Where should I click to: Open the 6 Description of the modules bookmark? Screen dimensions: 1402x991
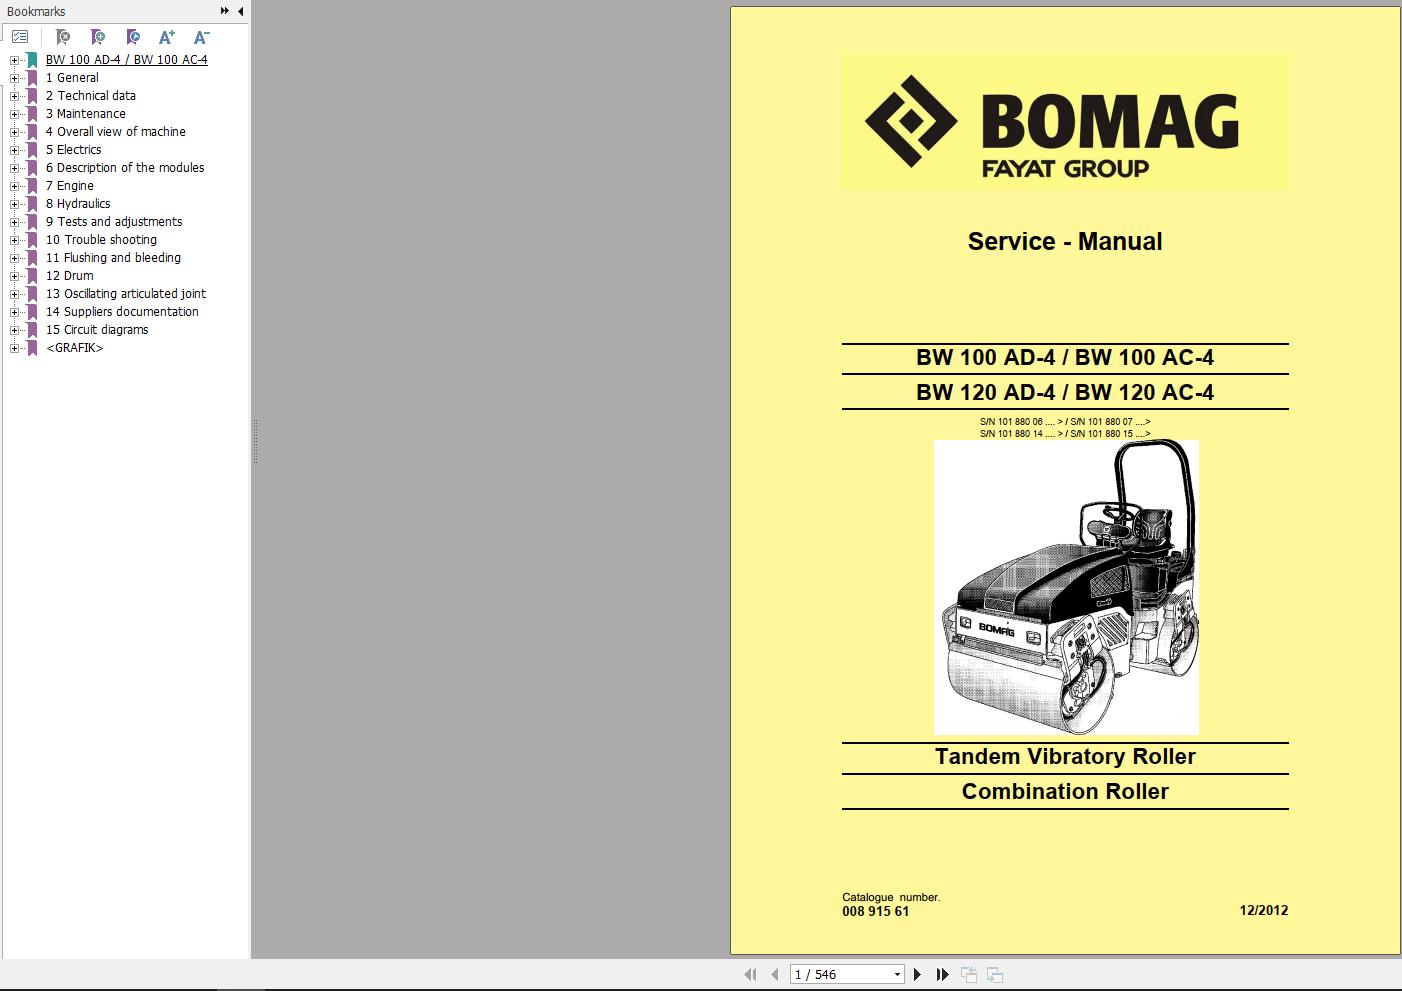click(x=125, y=168)
